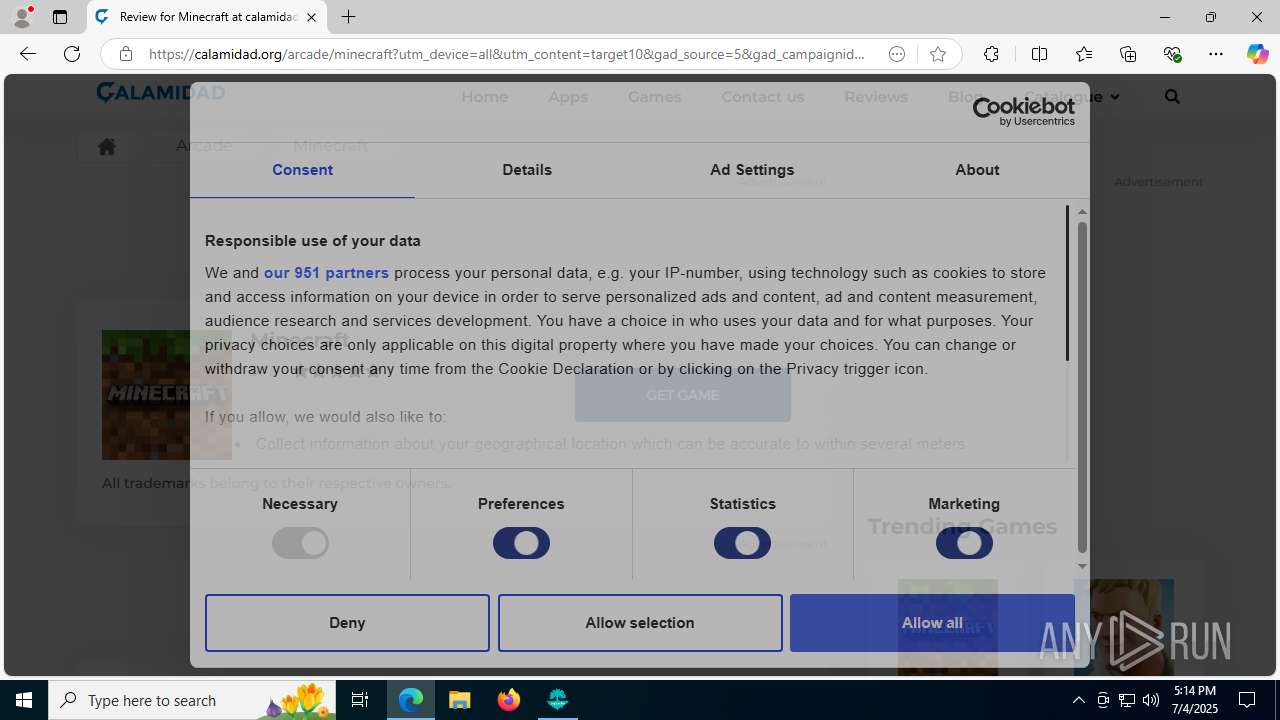Image resolution: width=1280 pixels, height=720 pixels.
Task: Open Task View on taskbar
Action: click(360, 700)
